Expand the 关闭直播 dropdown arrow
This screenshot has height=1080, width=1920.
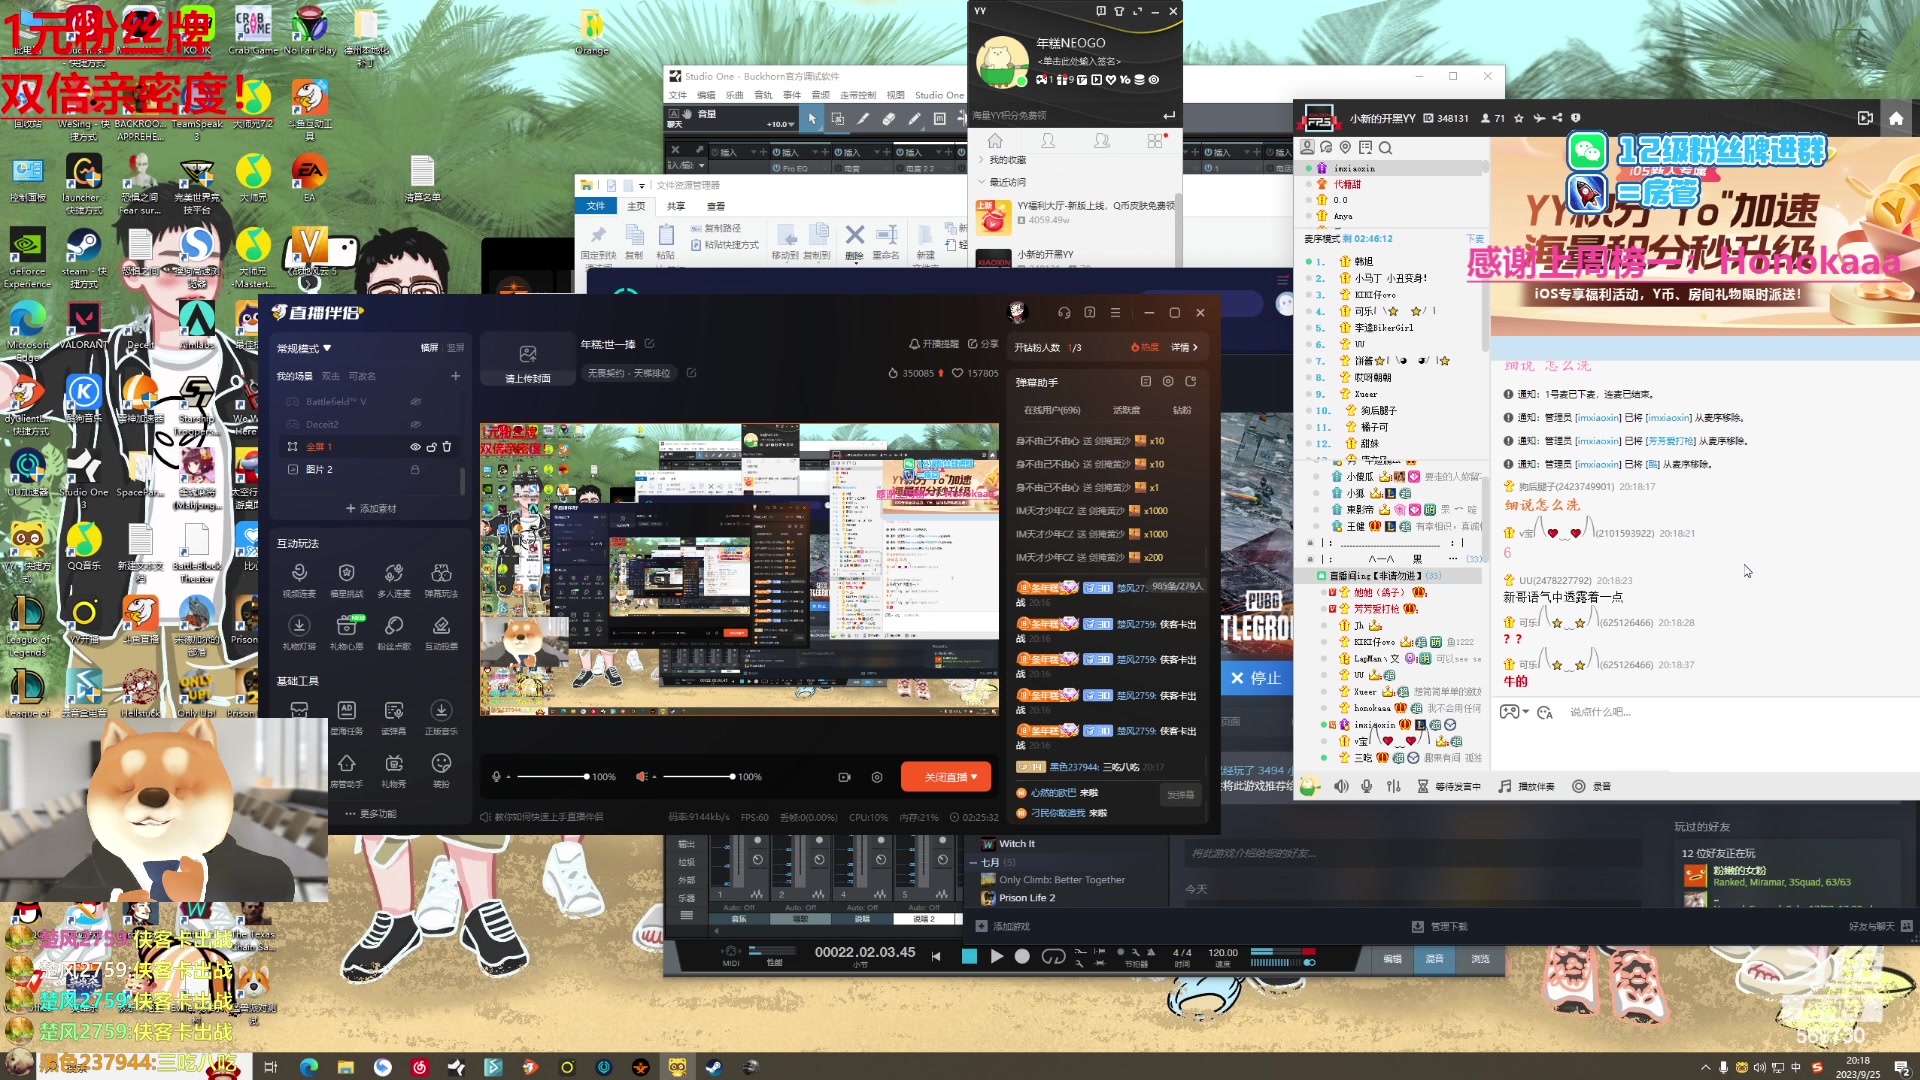coord(974,777)
